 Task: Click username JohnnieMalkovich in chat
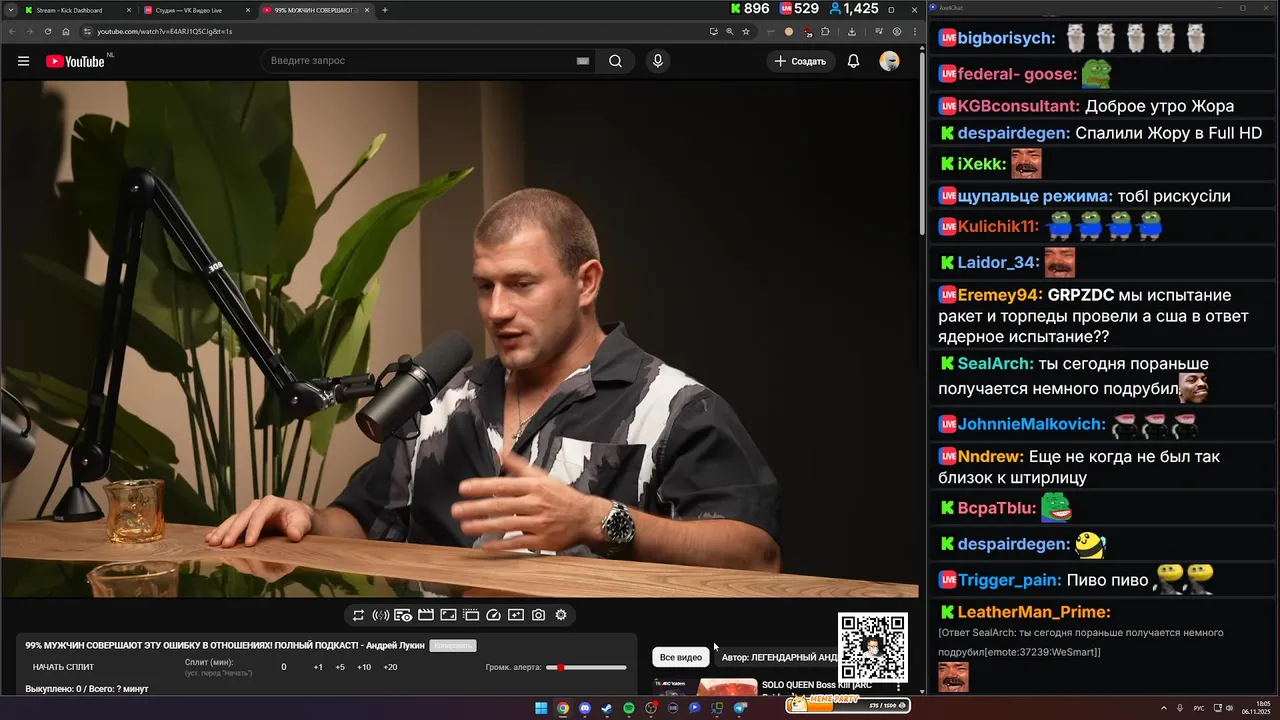(x=1032, y=424)
